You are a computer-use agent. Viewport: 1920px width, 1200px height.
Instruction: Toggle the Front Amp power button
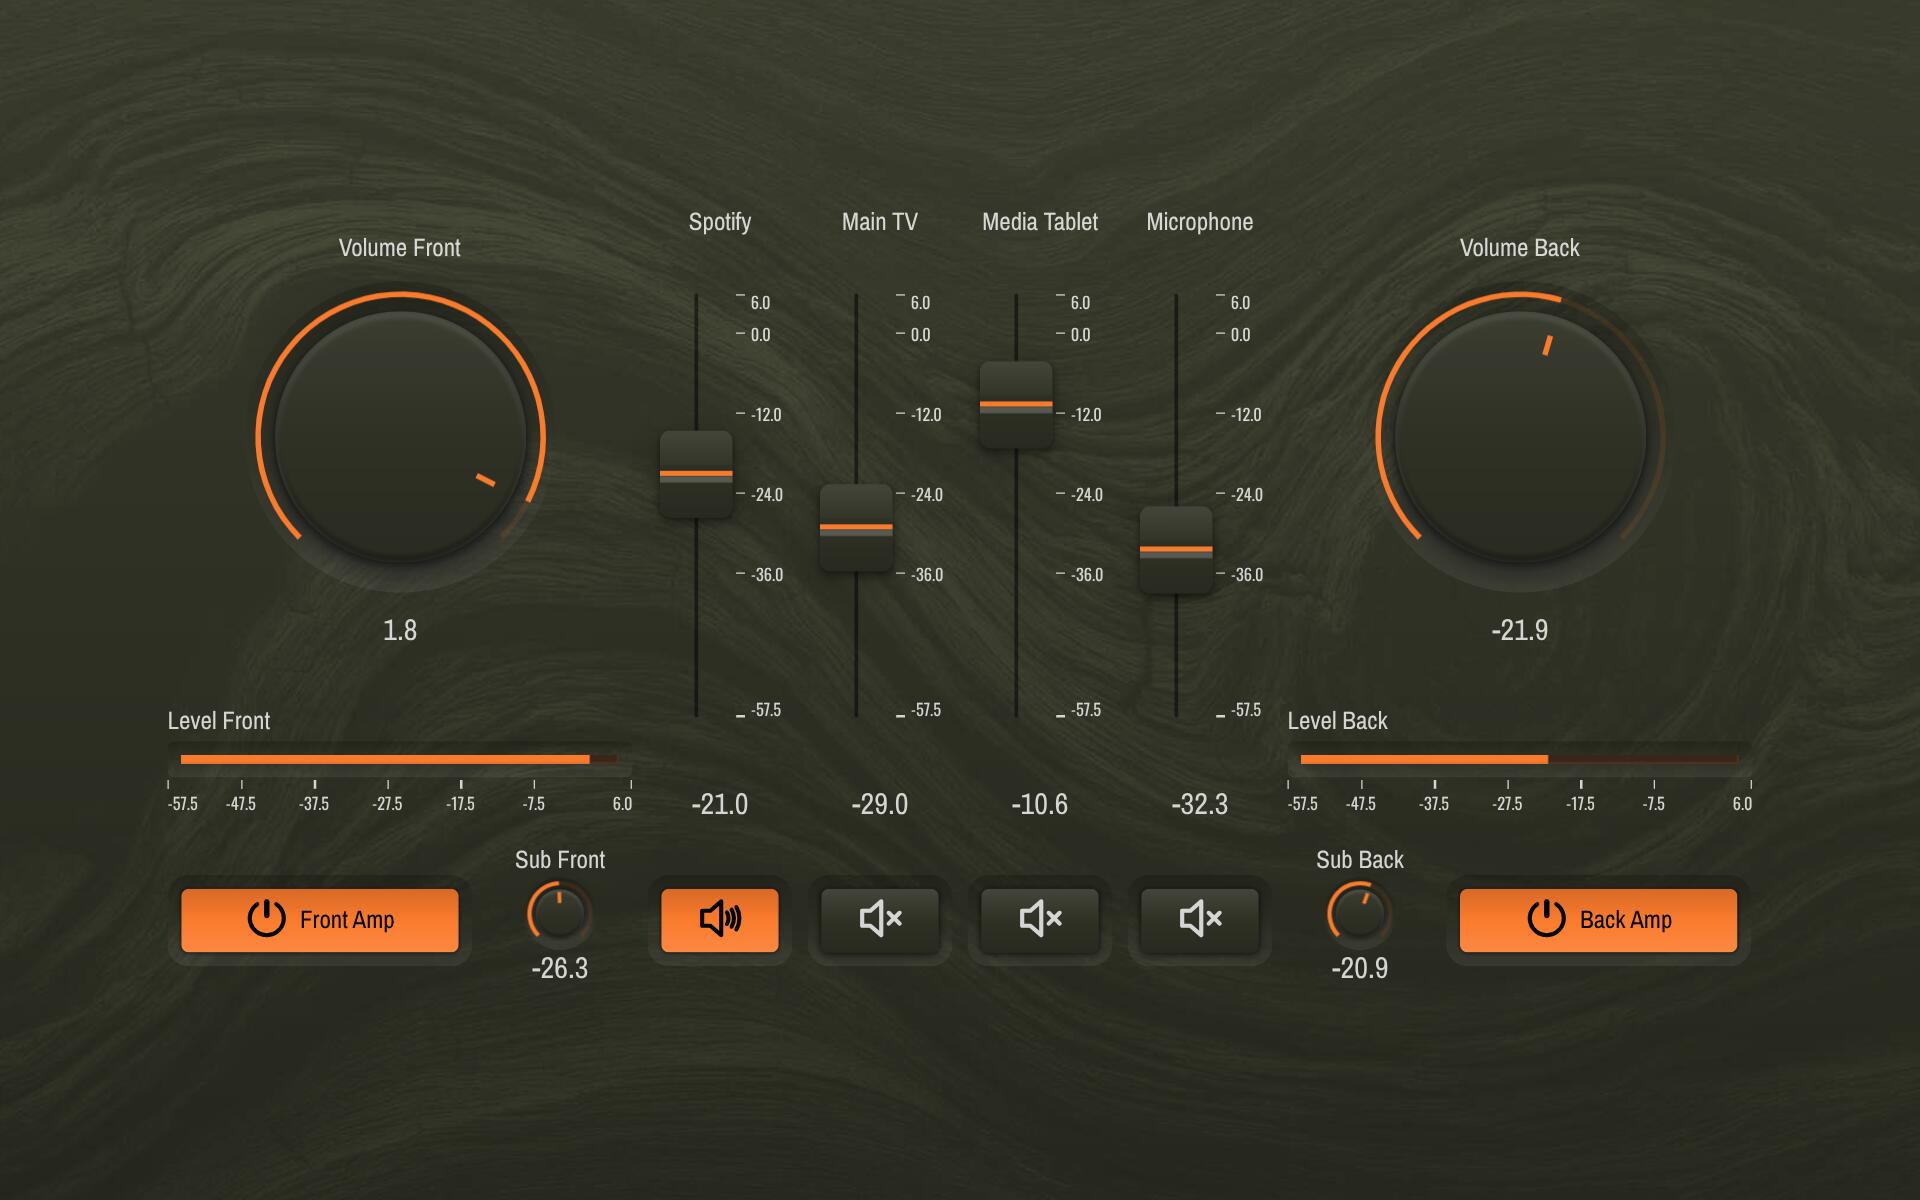pyautogui.click(x=320, y=920)
